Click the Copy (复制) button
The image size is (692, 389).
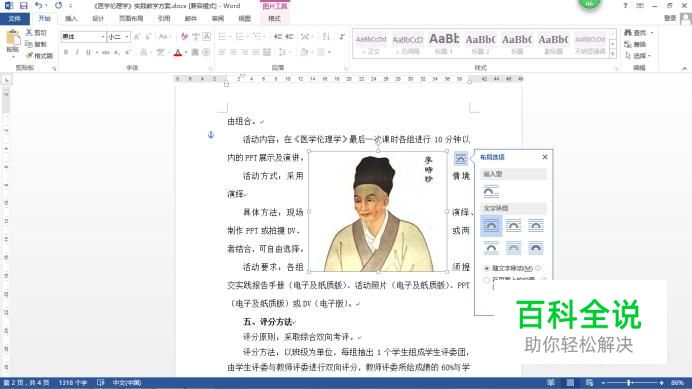[x=36, y=44]
